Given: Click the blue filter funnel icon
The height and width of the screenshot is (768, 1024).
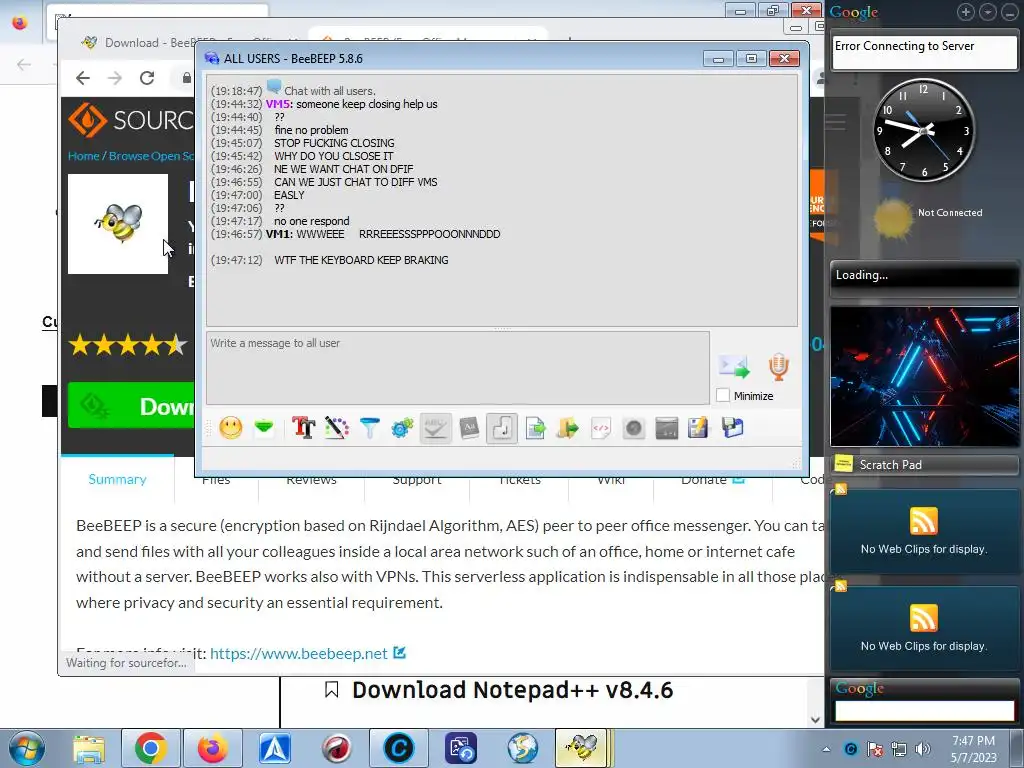Looking at the screenshot, I should pos(370,428).
